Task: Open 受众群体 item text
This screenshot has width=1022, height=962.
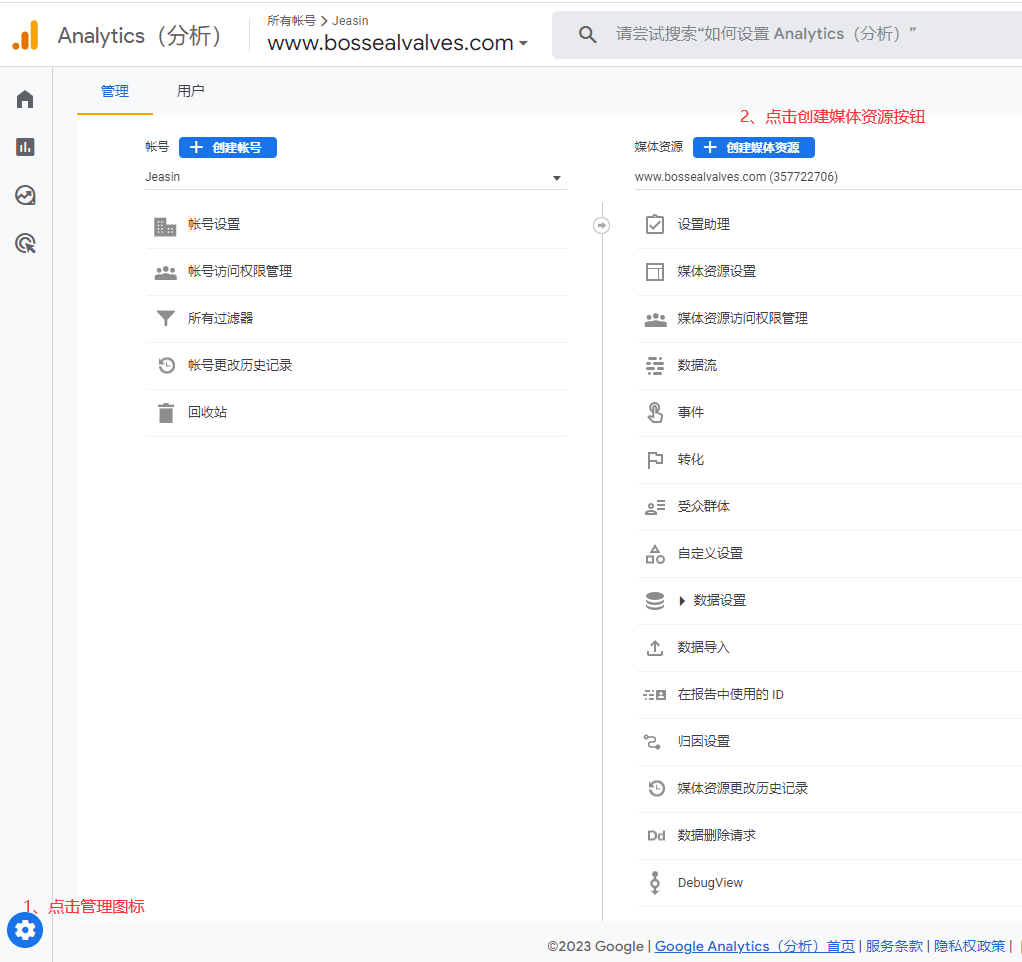Action: 703,506
